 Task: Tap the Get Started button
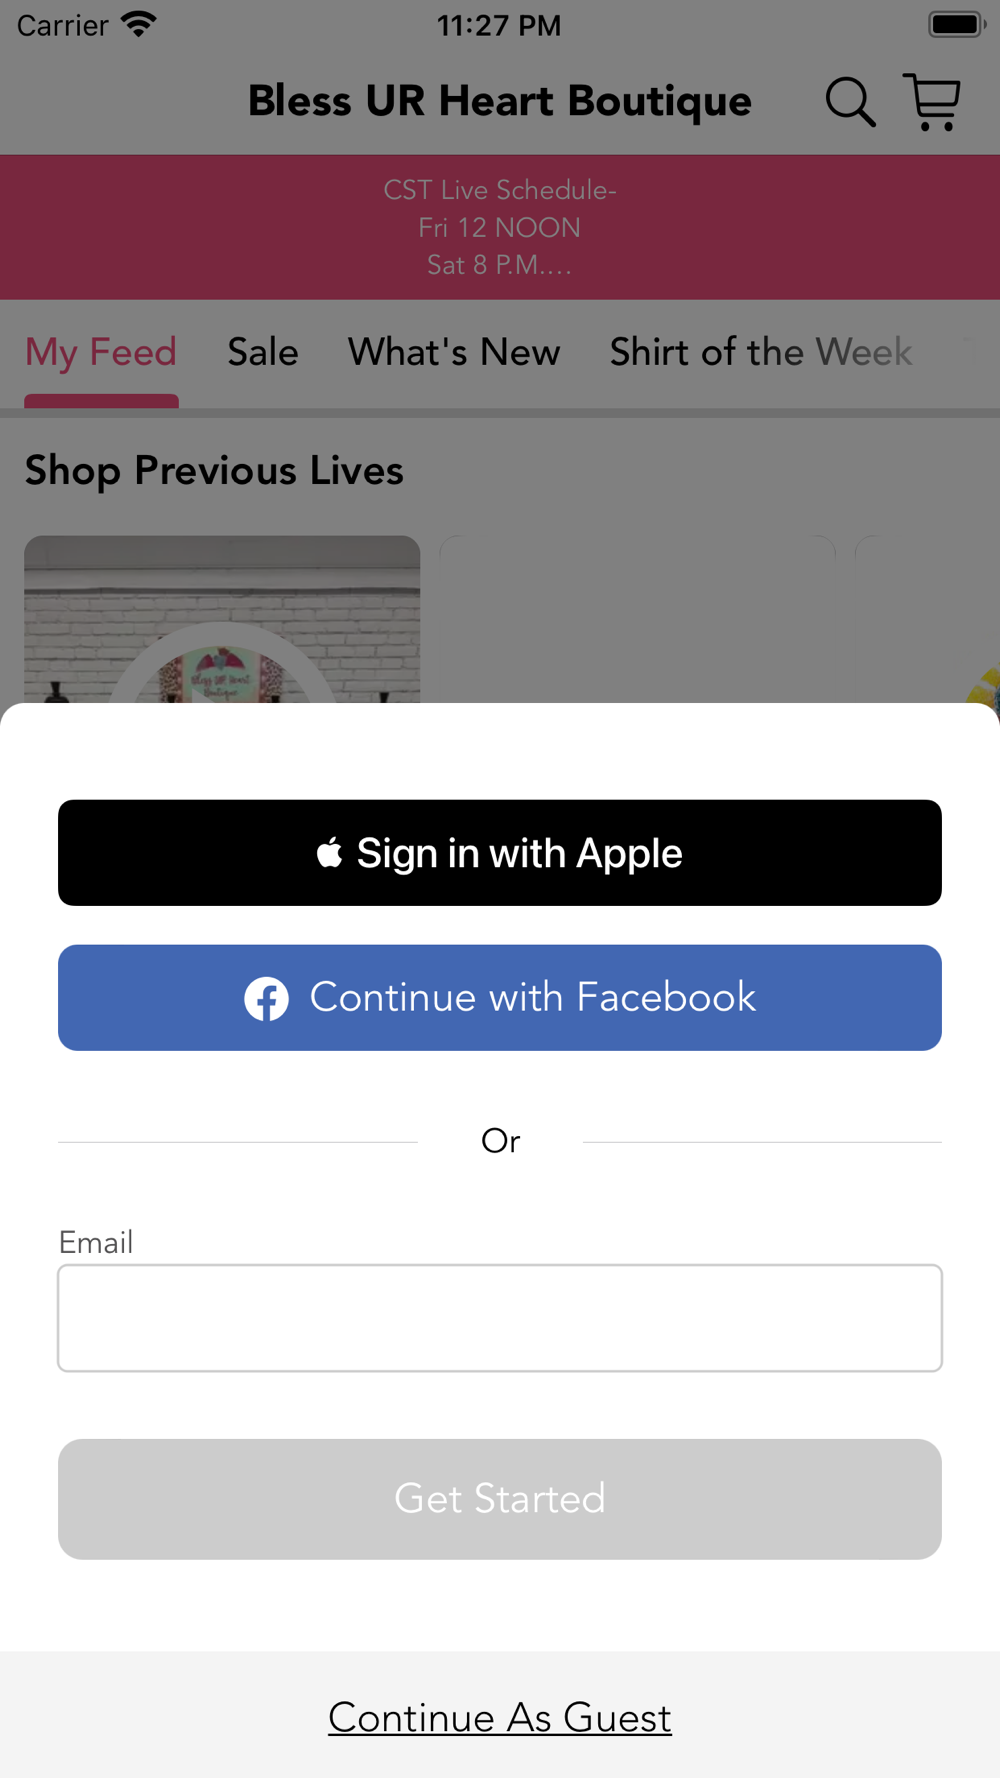(x=500, y=1499)
